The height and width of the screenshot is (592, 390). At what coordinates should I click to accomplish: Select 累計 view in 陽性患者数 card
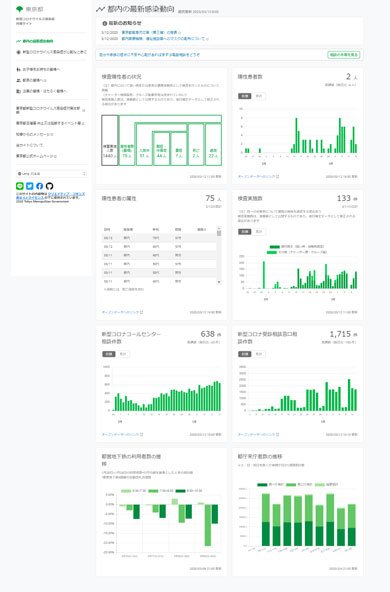(259, 96)
